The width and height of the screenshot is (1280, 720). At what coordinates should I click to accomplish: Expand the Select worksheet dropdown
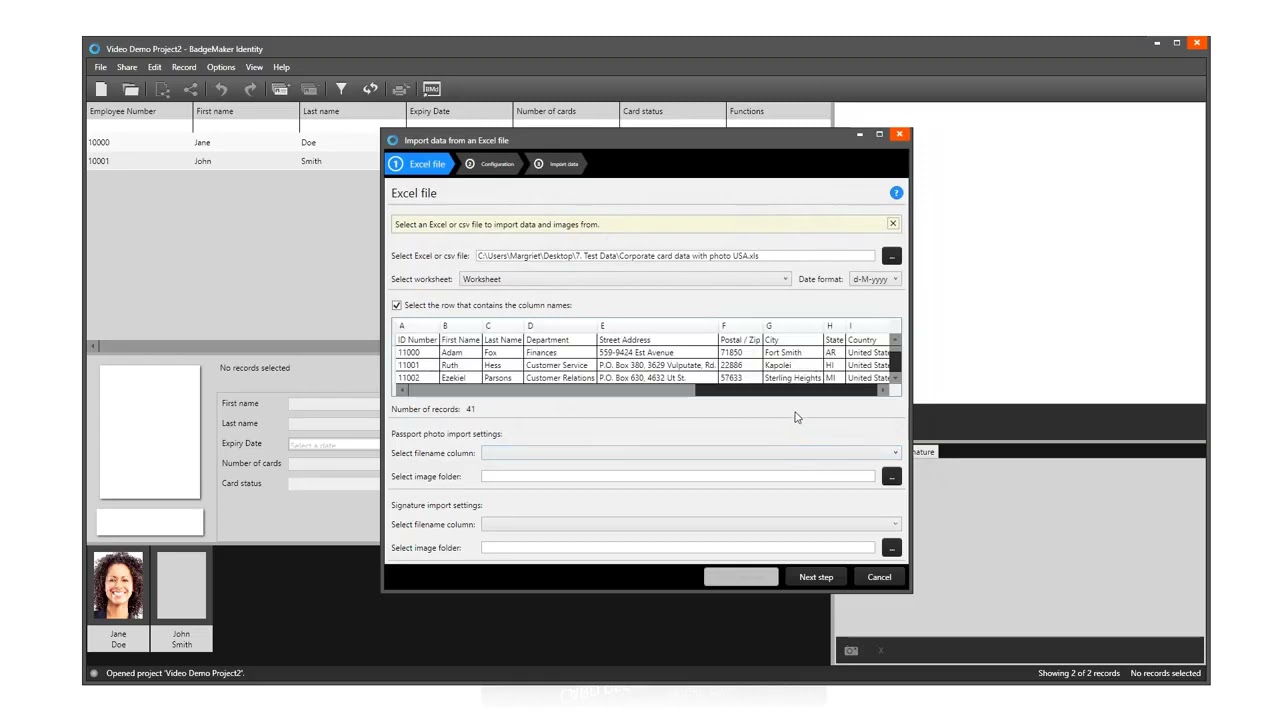click(x=625, y=279)
